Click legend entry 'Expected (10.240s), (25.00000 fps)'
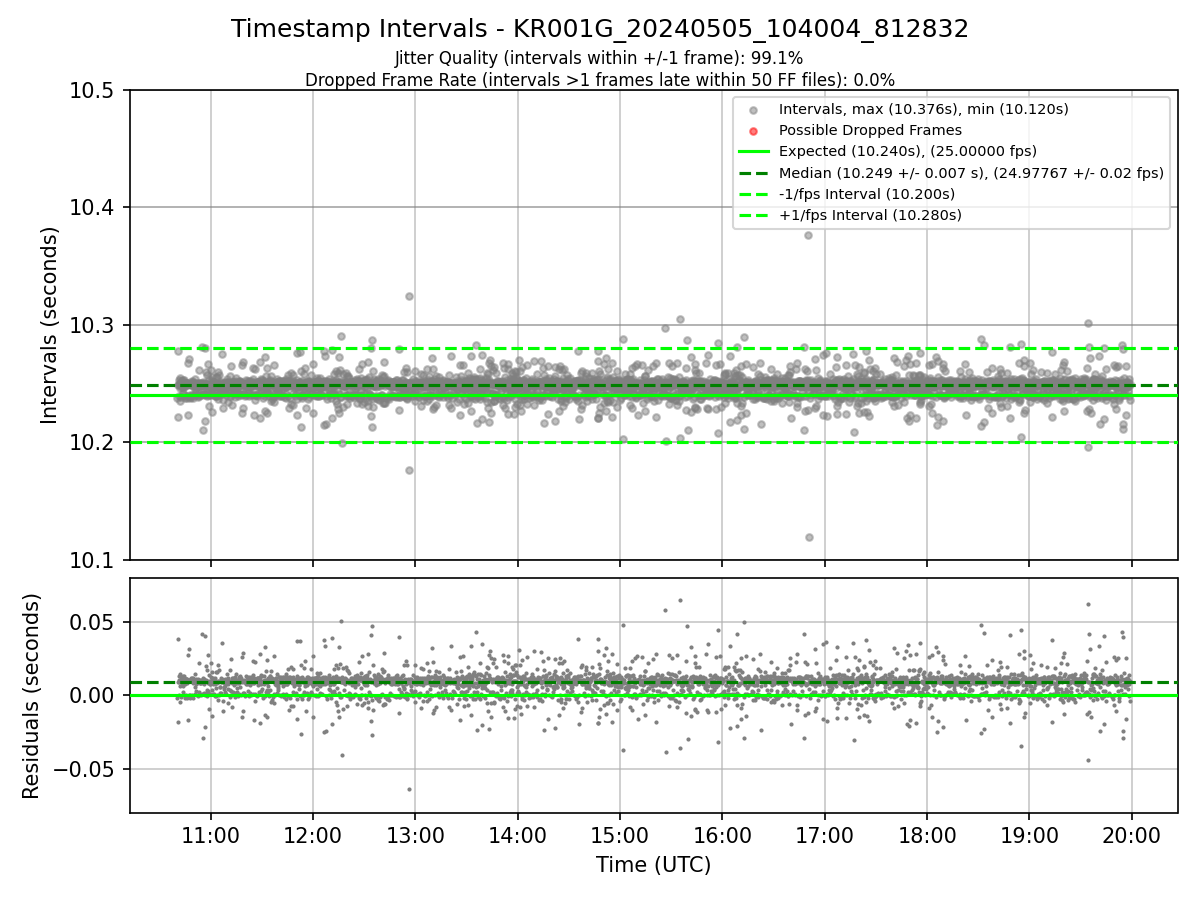 (x=907, y=151)
